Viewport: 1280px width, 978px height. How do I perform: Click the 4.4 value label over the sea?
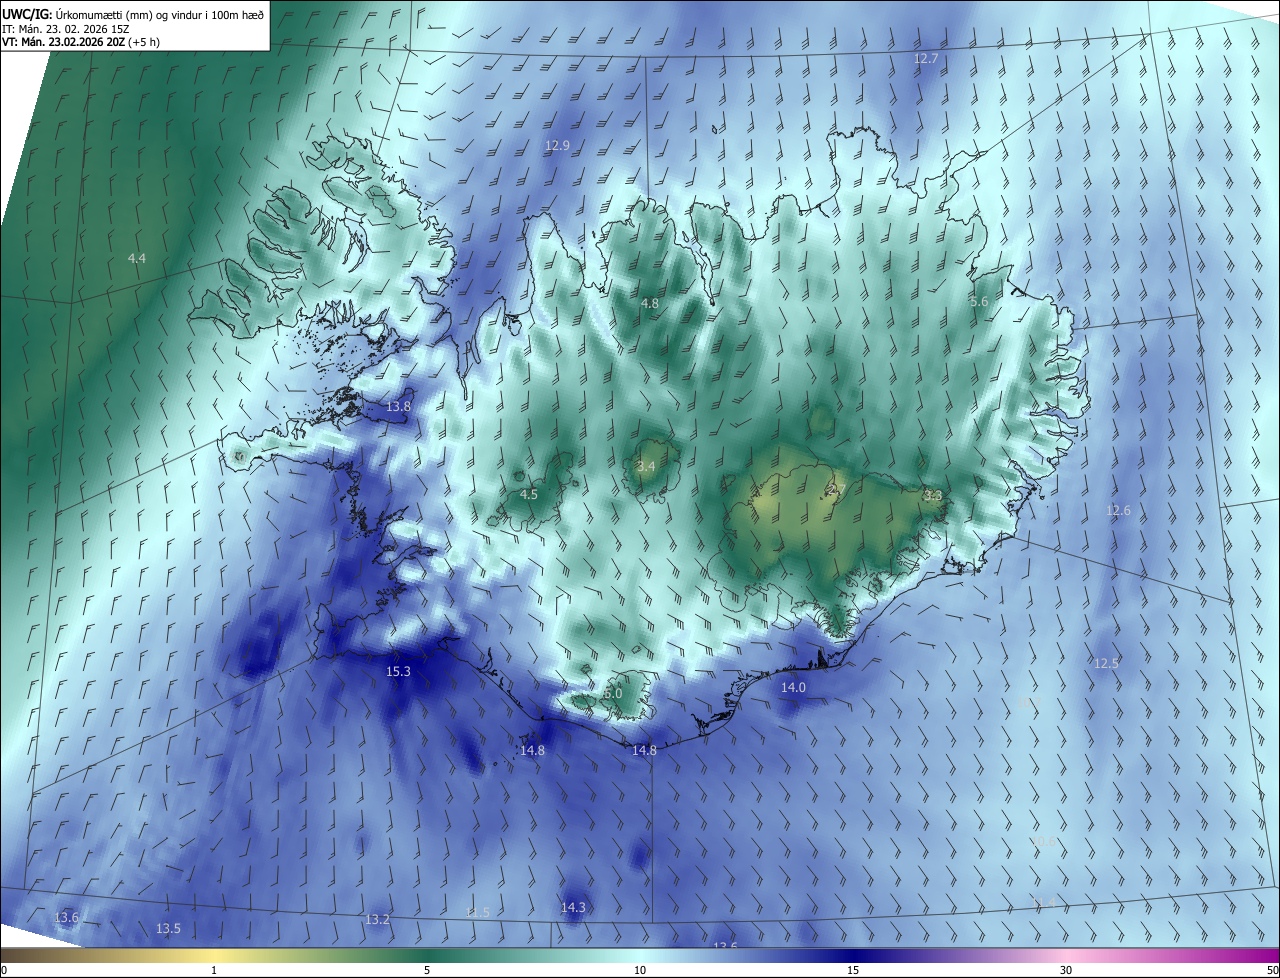tap(137, 259)
